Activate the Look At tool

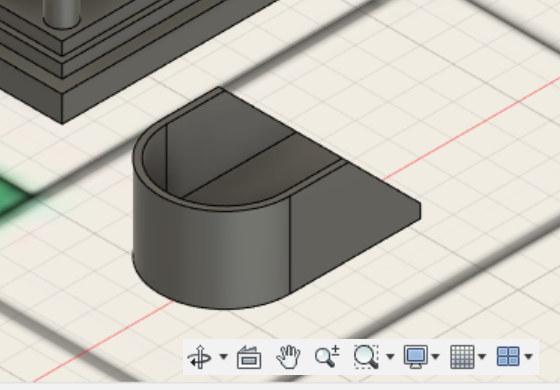pyautogui.click(x=249, y=357)
